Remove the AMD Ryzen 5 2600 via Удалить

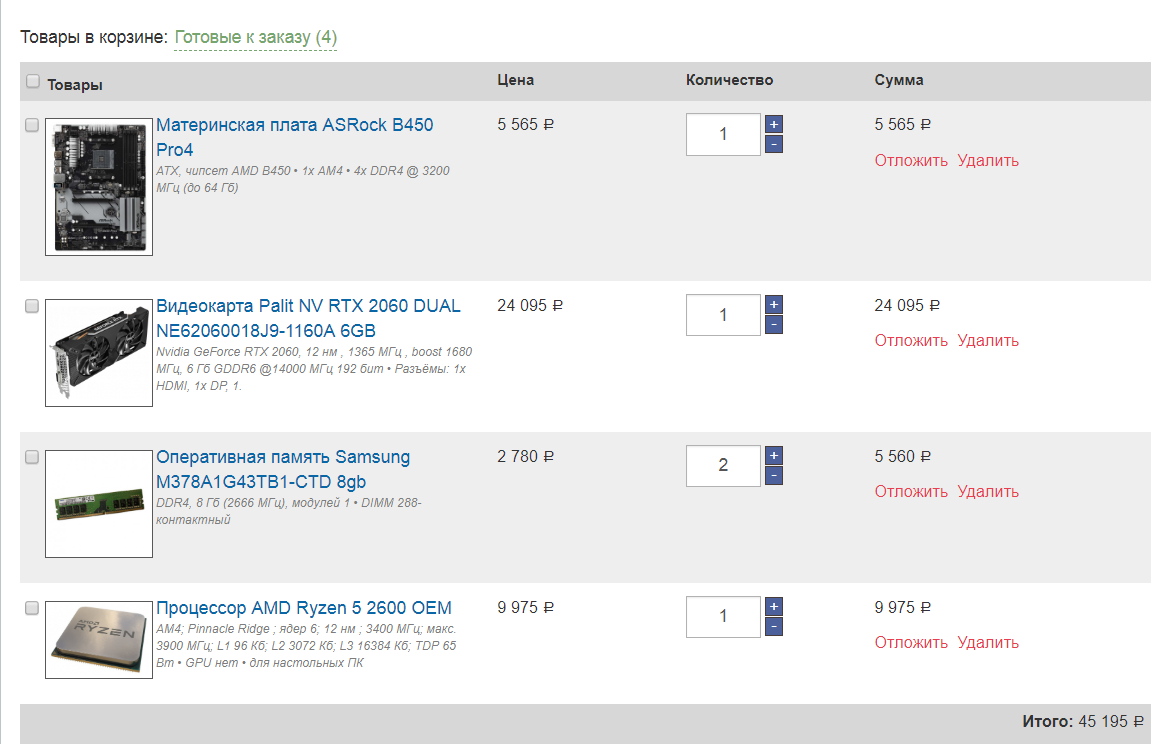point(987,642)
